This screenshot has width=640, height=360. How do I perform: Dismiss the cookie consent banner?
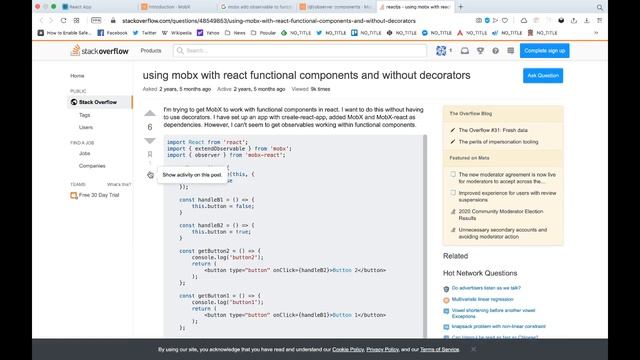[x=473, y=349]
